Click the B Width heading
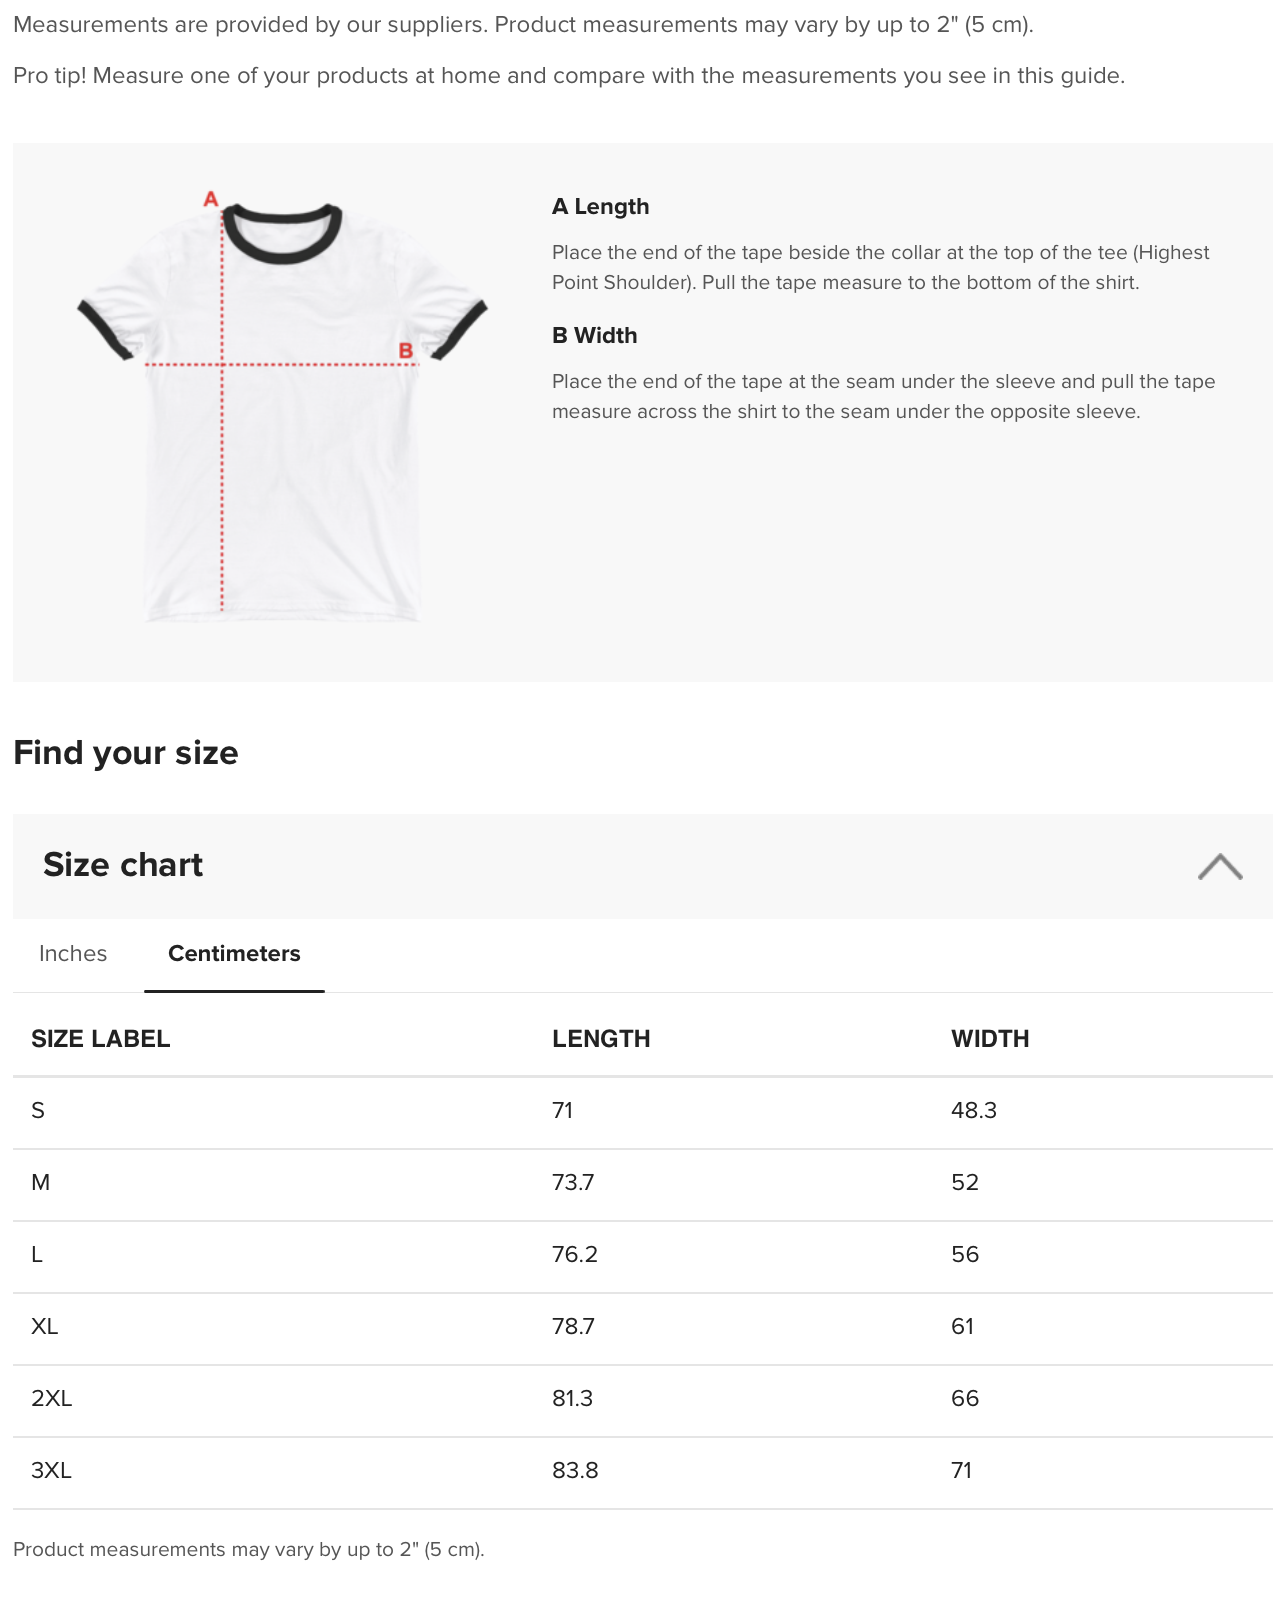 (594, 336)
